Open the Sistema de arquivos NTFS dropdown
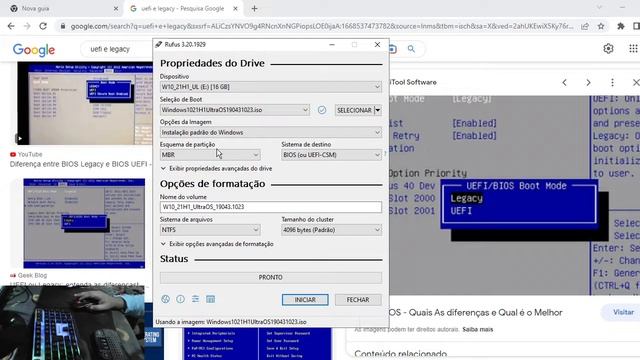This screenshot has height=360, width=640. coord(210,230)
